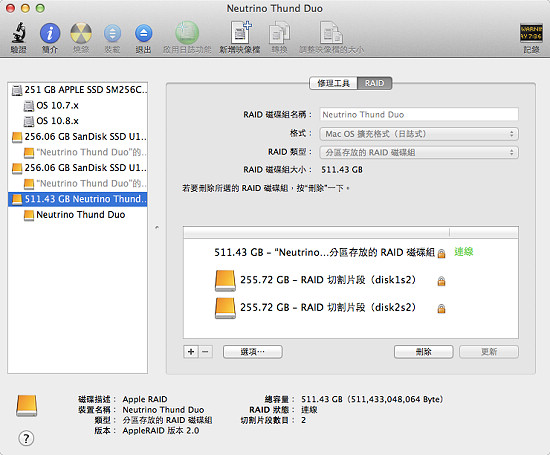Switch to the 修理工具 tab
The image size is (550, 455).
click(x=333, y=83)
